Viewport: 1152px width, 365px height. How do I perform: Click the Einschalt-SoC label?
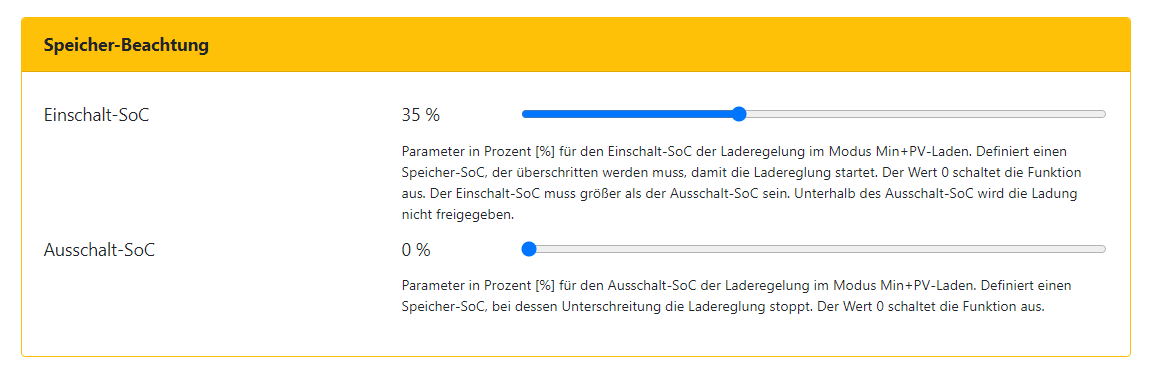[97, 115]
